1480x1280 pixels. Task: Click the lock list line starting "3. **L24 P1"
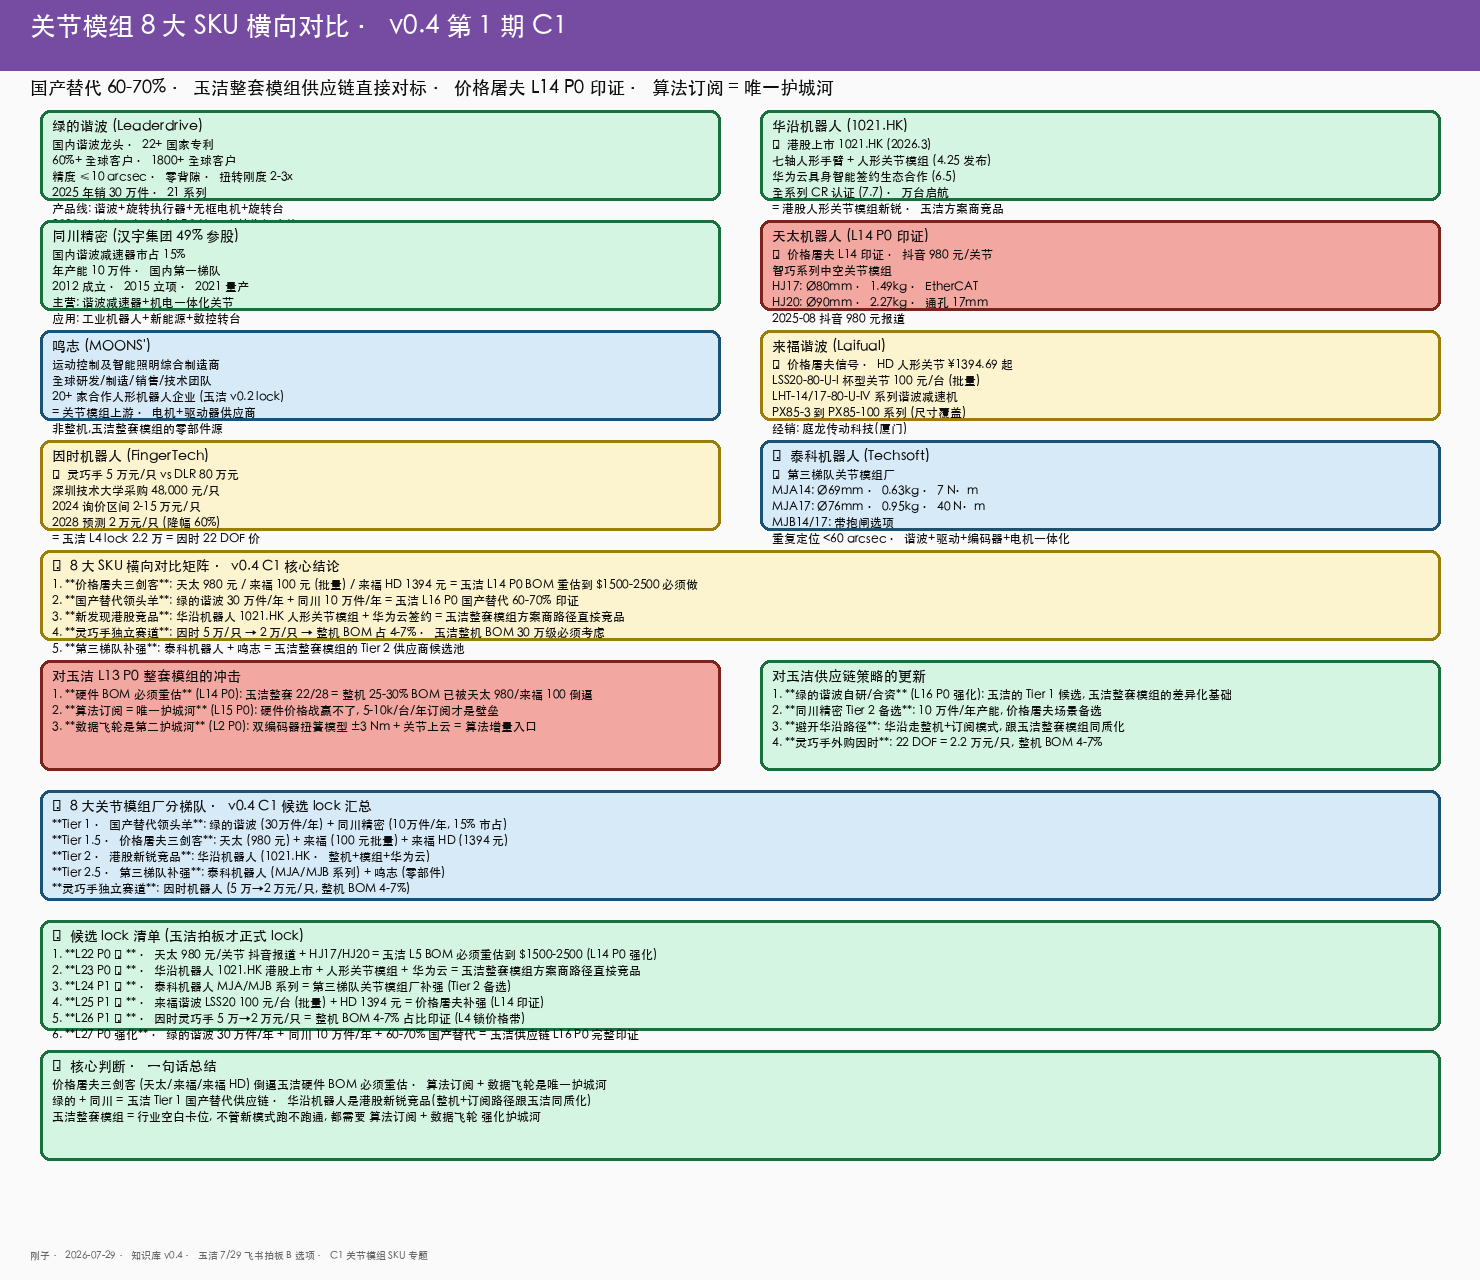(282, 987)
